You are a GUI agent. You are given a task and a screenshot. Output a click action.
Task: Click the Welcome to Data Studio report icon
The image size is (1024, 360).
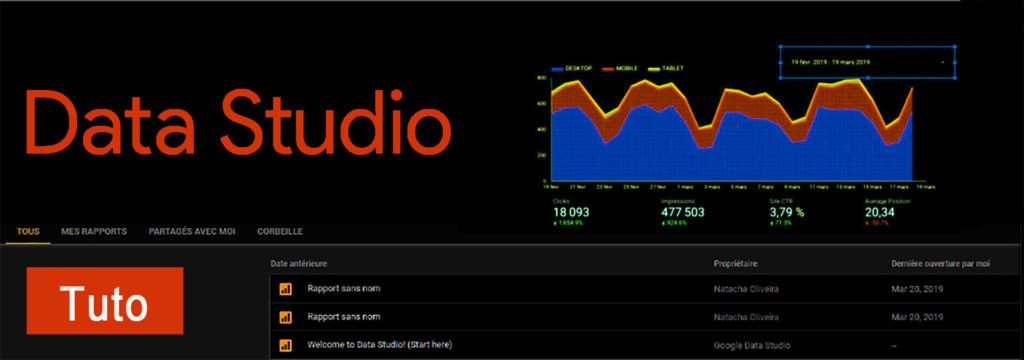click(x=285, y=345)
